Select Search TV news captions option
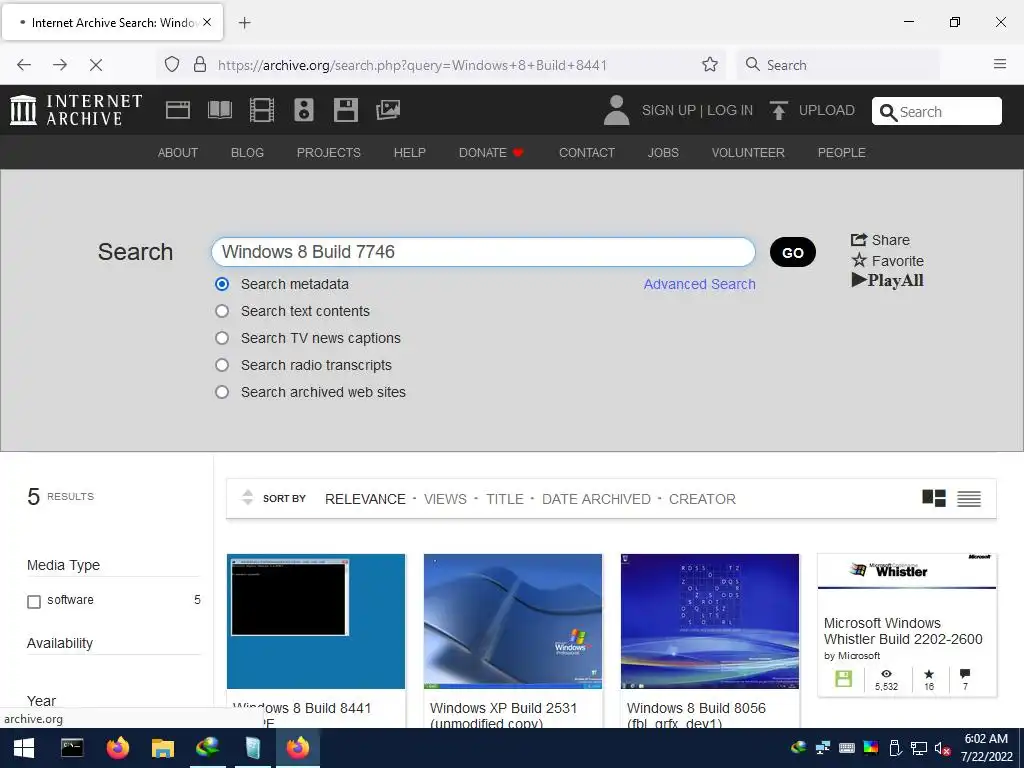 [222, 338]
